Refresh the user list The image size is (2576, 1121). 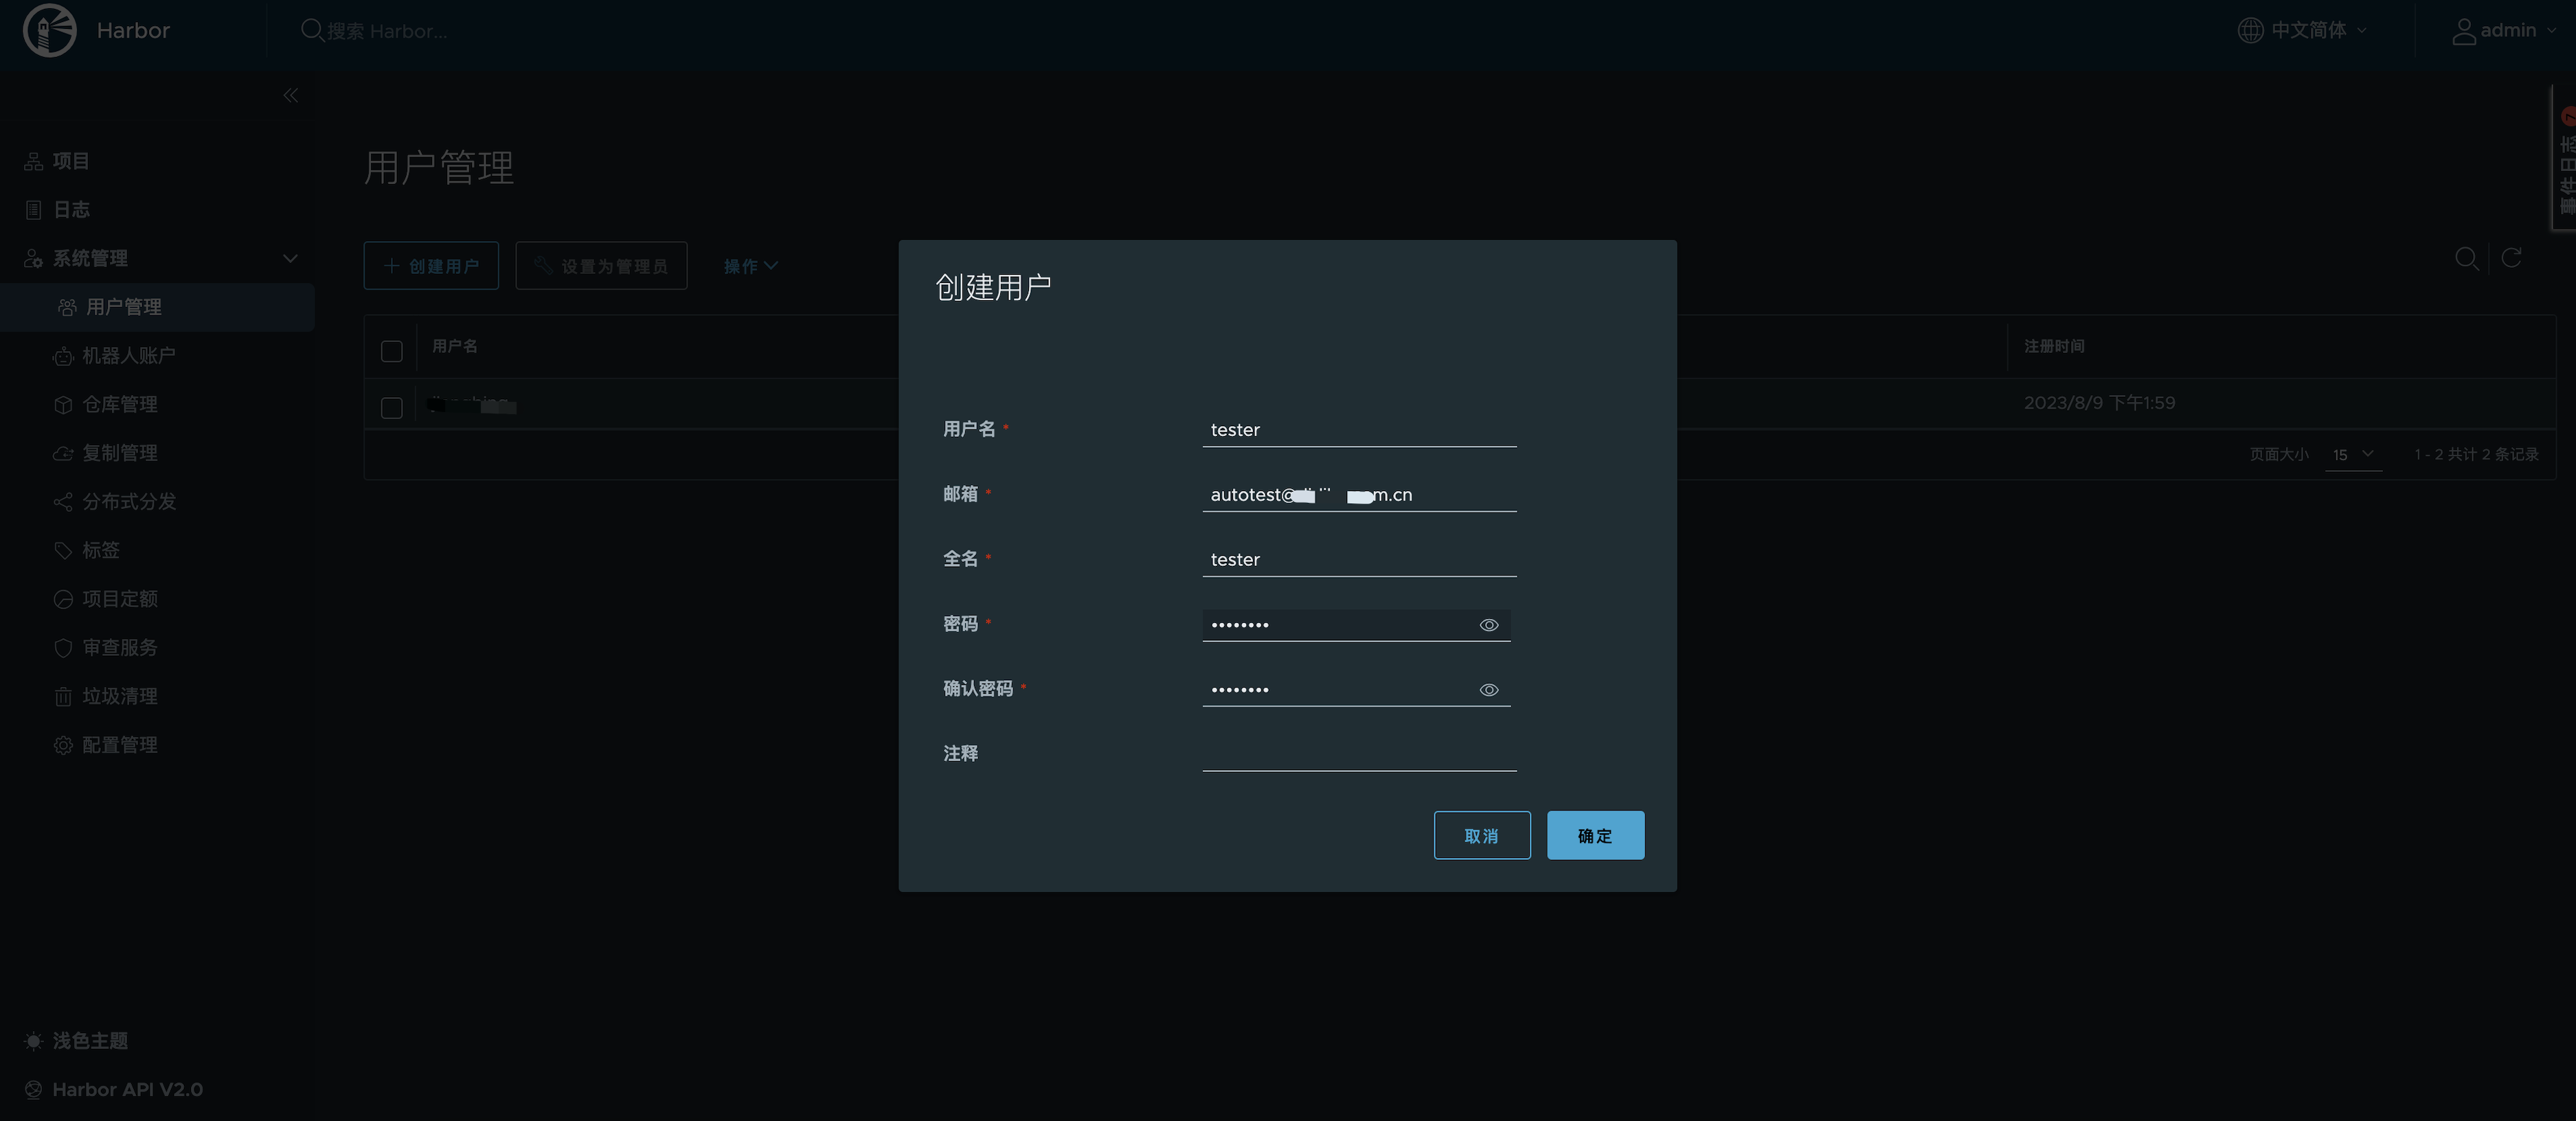(2511, 259)
